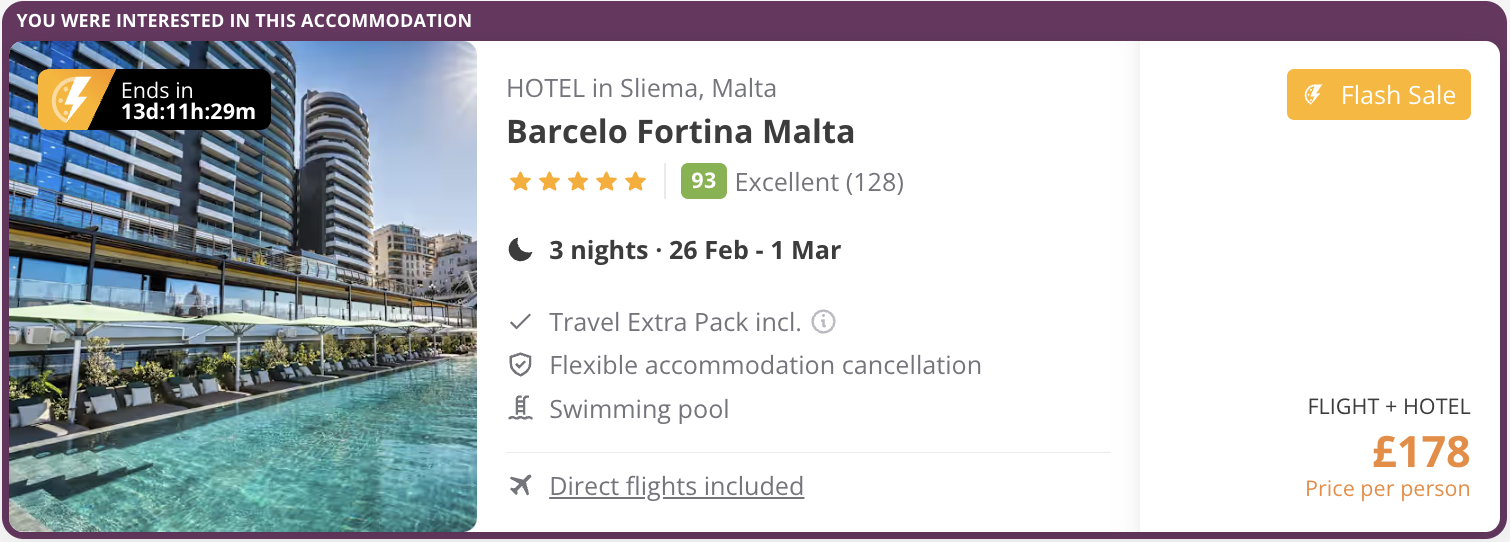Viewport: 1510px width, 542px height.
Task: Open the Travel Extra Pack info icon
Action: click(824, 322)
